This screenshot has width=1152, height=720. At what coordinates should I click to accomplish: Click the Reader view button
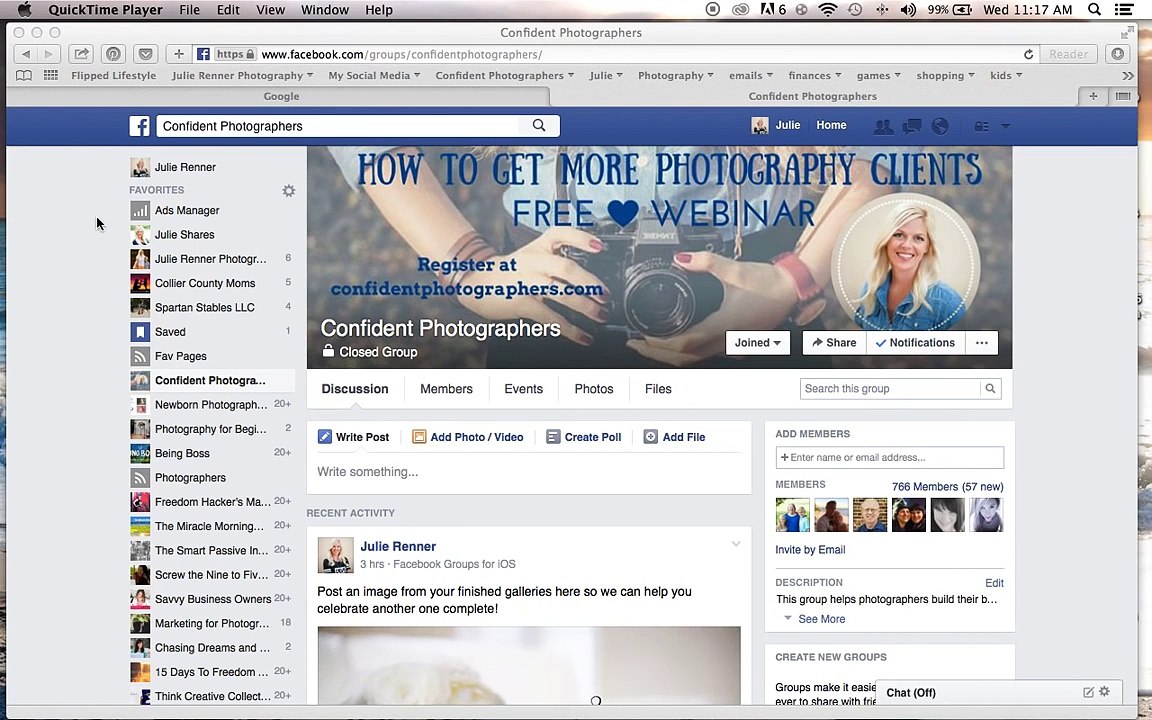(x=1068, y=54)
